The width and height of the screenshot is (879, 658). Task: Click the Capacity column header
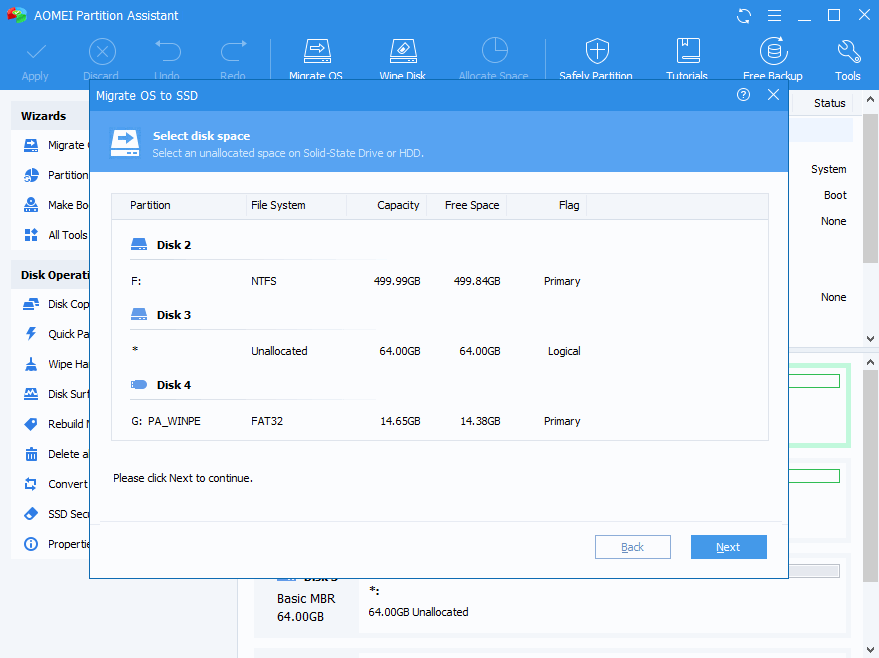click(x=386, y=205)
